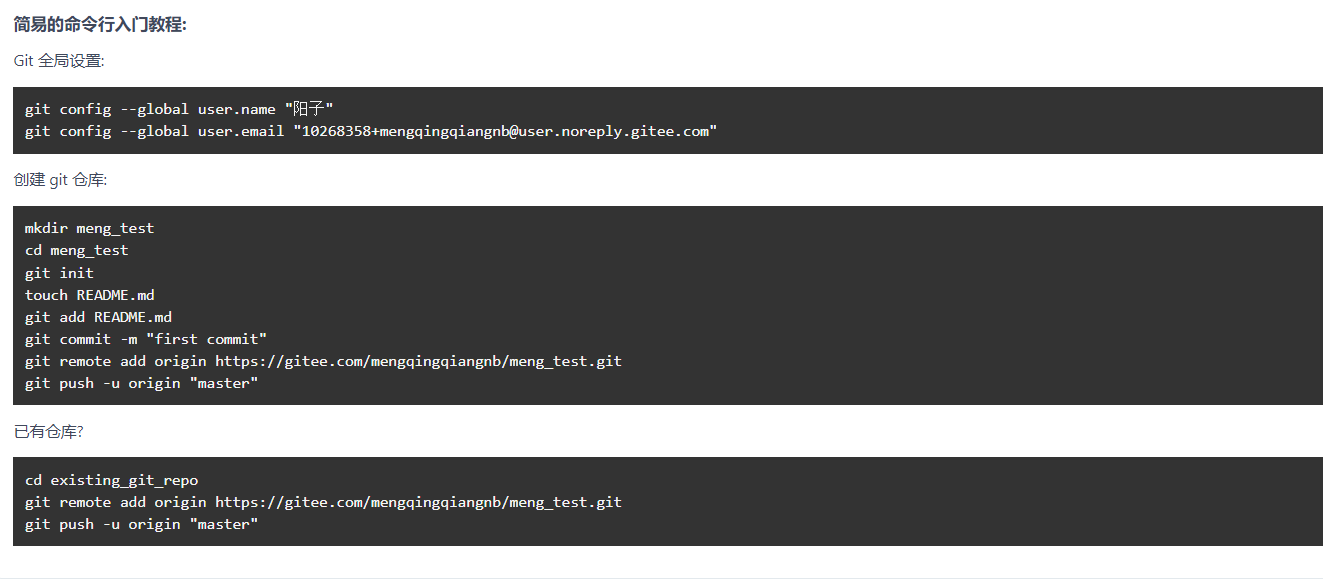Click the heading 简易的命令行入门教程

(100, 25)
